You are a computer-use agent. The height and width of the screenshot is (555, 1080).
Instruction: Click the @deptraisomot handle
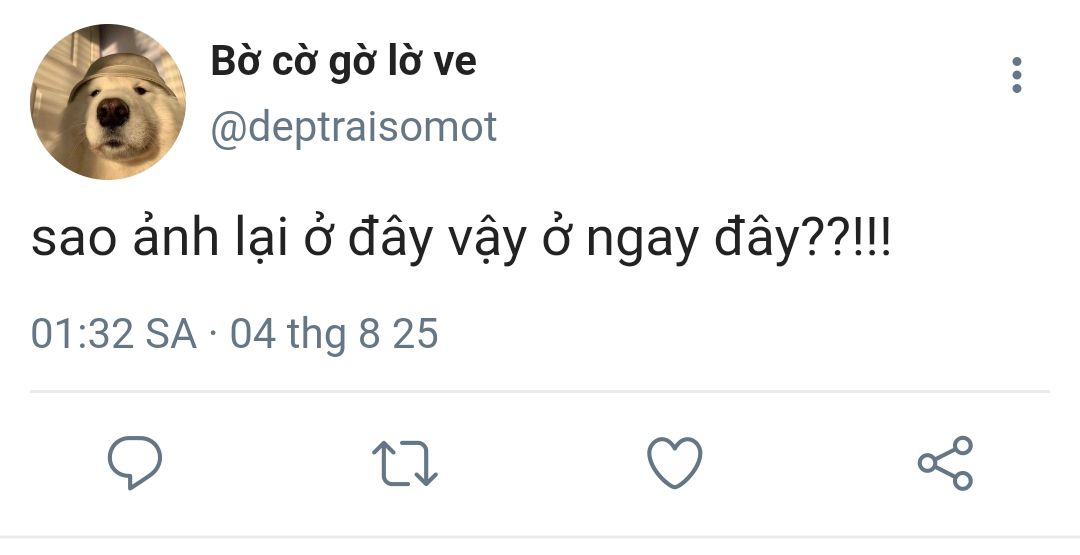pyautogui.click(x=353, y=127)
